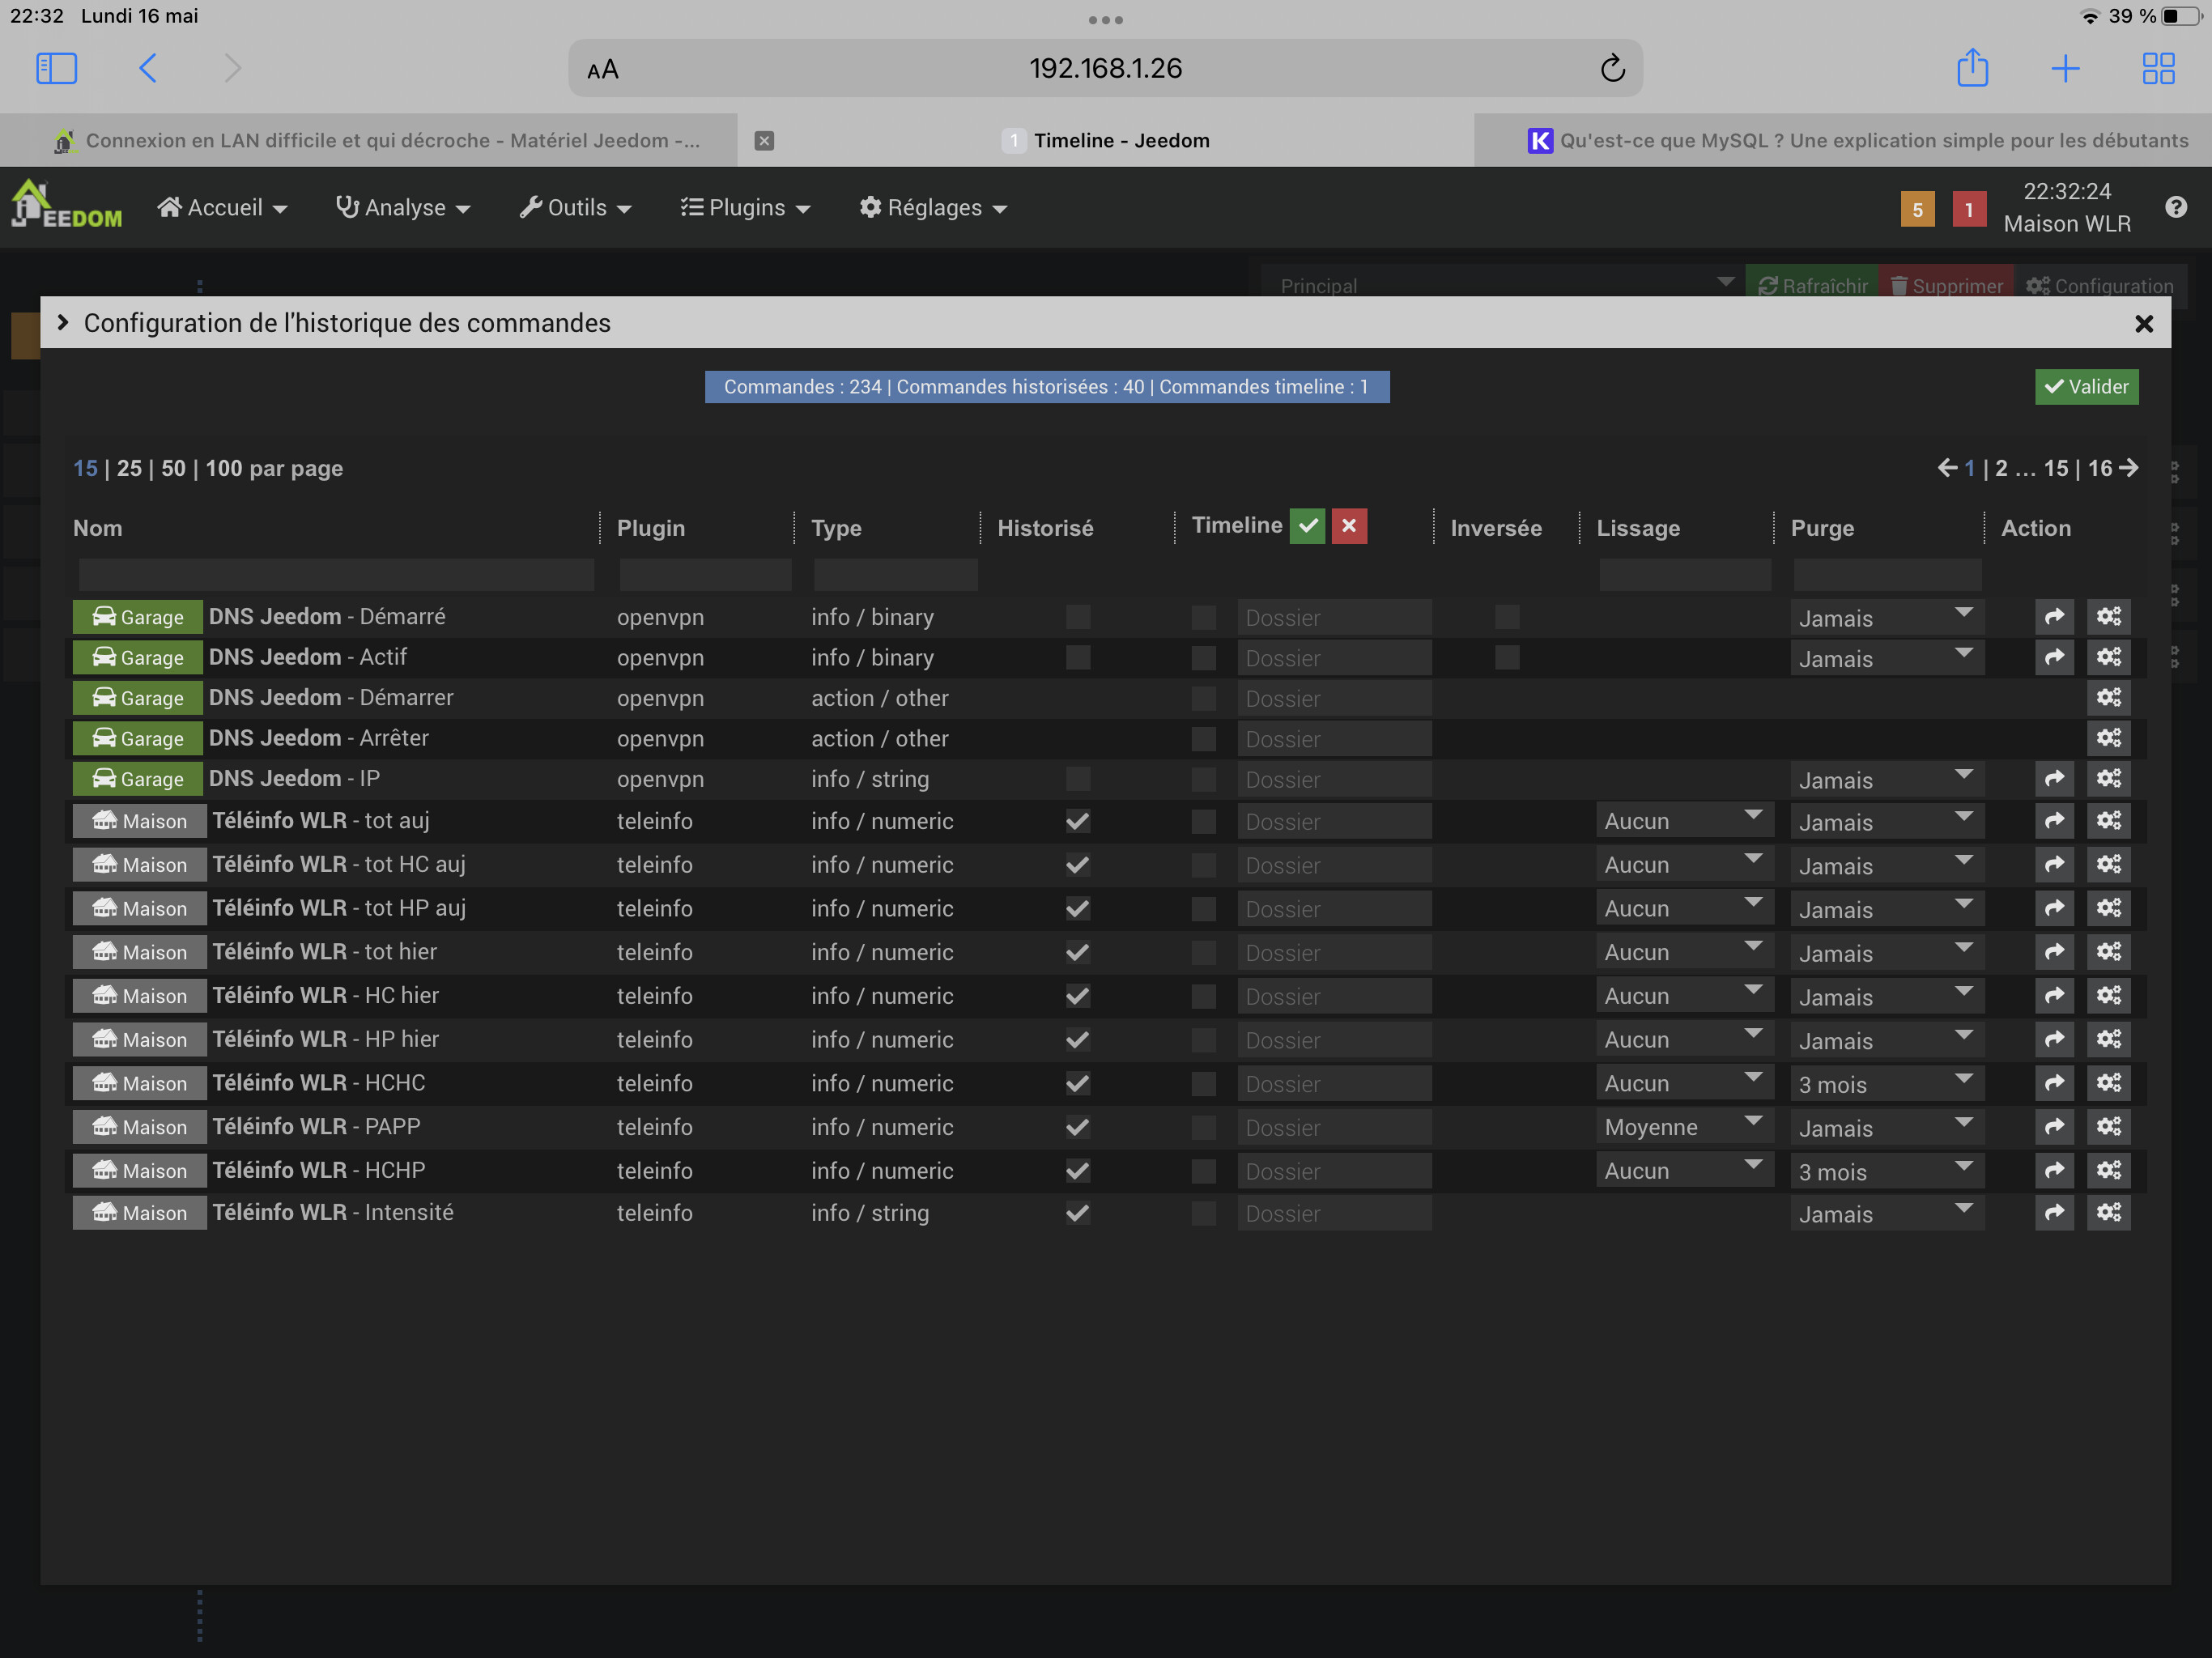Open Purge dropdown for Téléinfo WLR HCHC
This screenshot has width=2212, height=1658.
(x=1885, y=1084)
